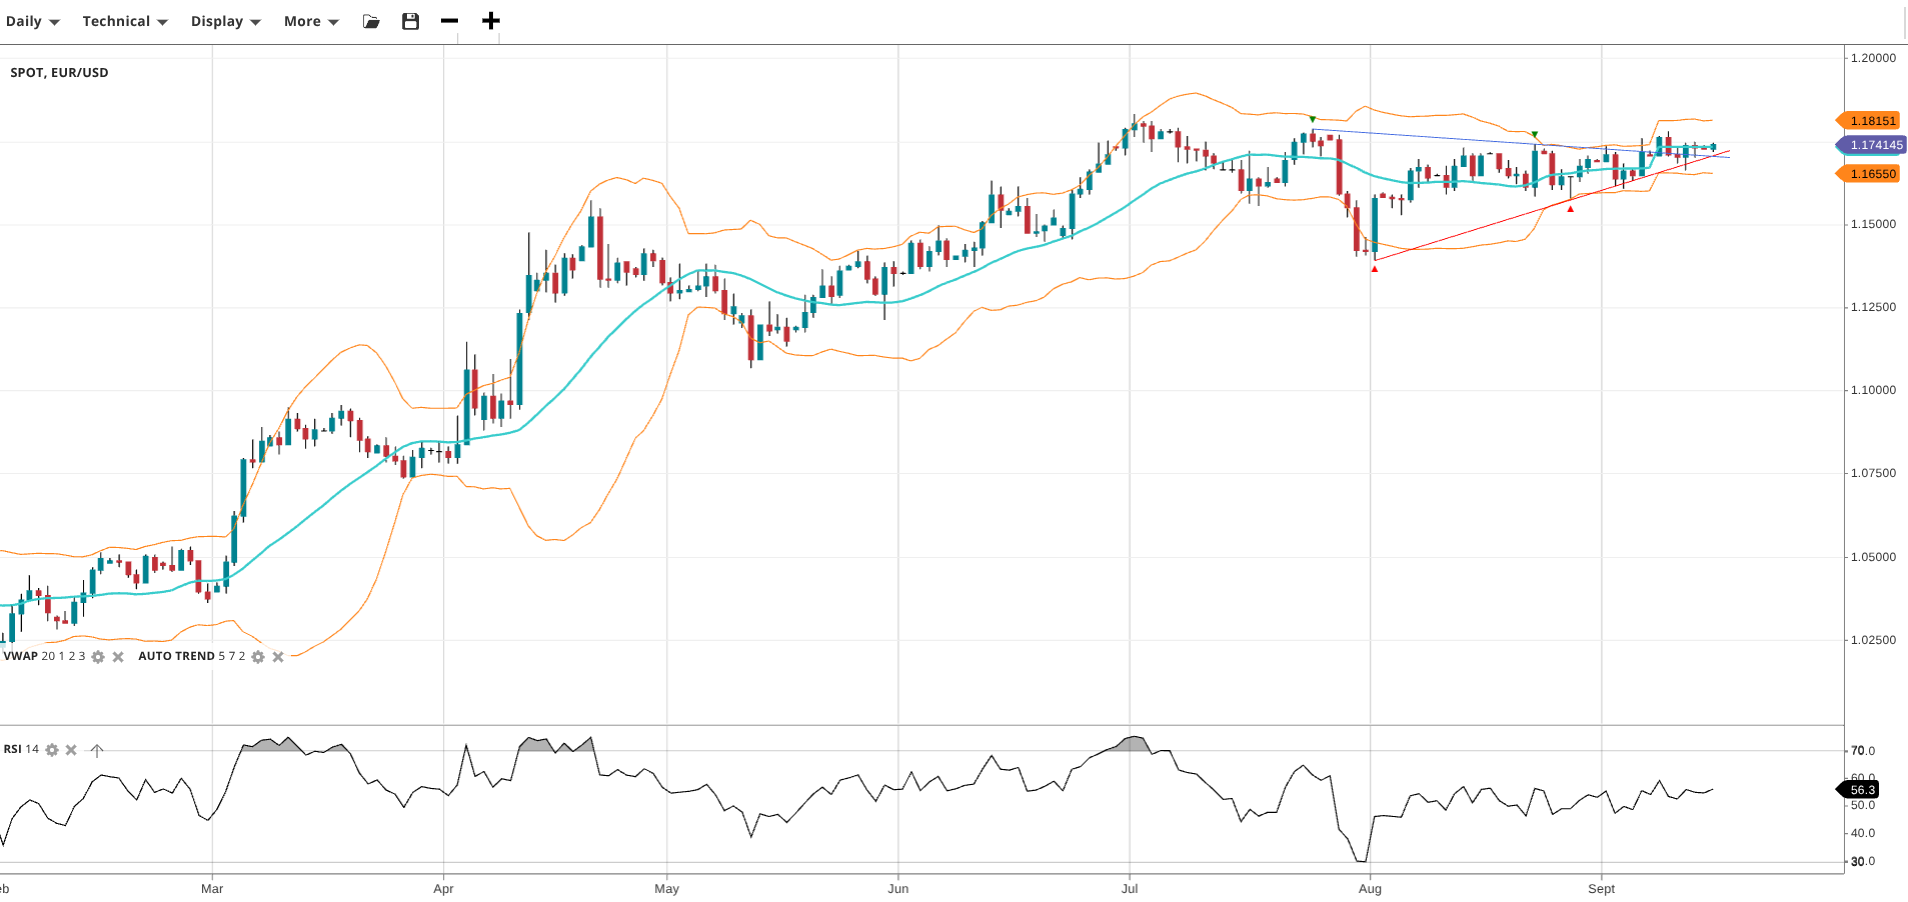Zoom out using the minus icon

(x=449, y=21)
